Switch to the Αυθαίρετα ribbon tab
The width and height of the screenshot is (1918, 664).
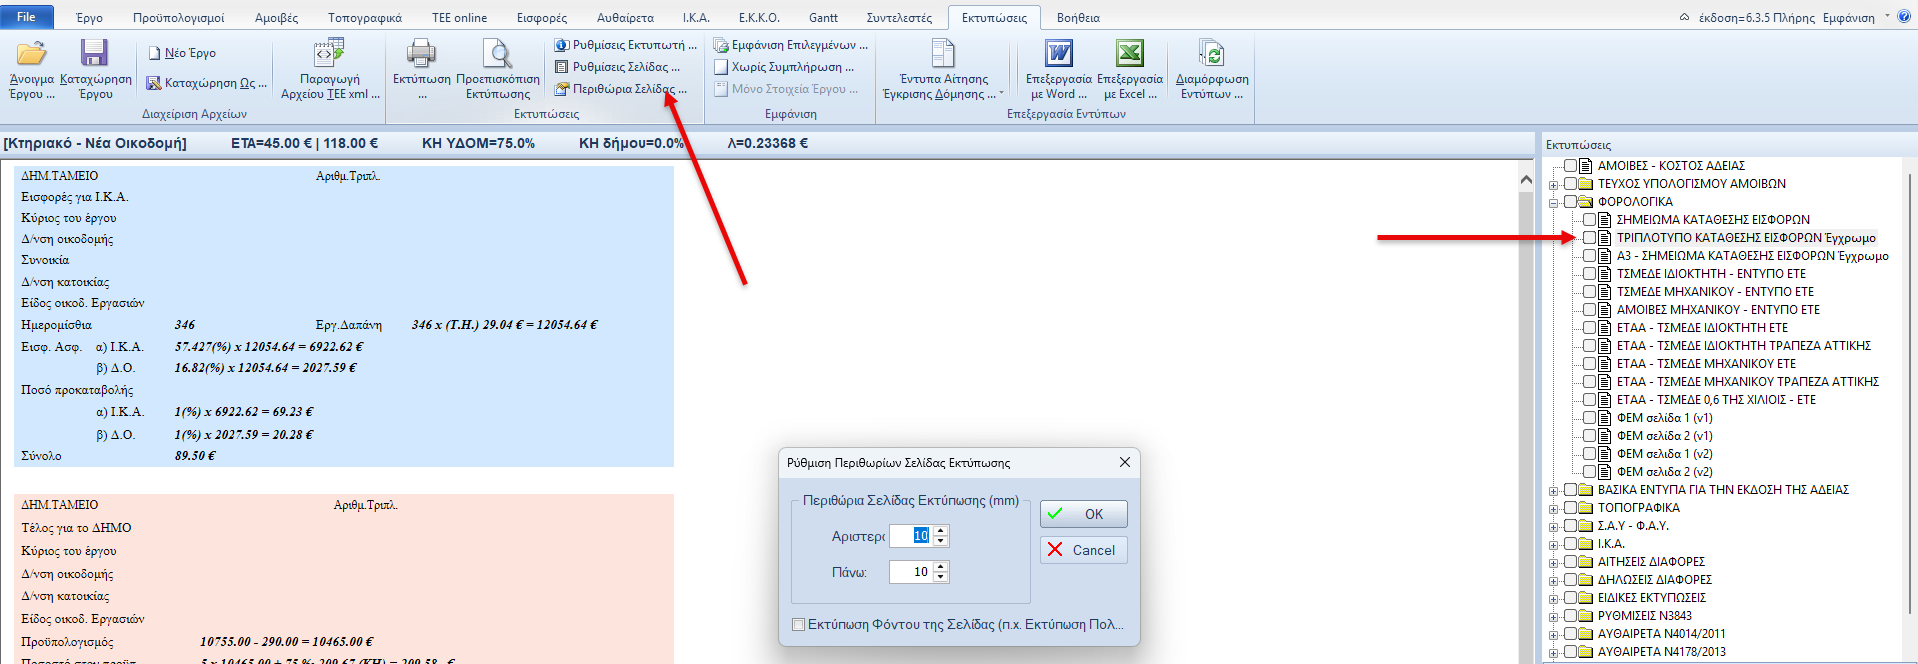point(625,18)
